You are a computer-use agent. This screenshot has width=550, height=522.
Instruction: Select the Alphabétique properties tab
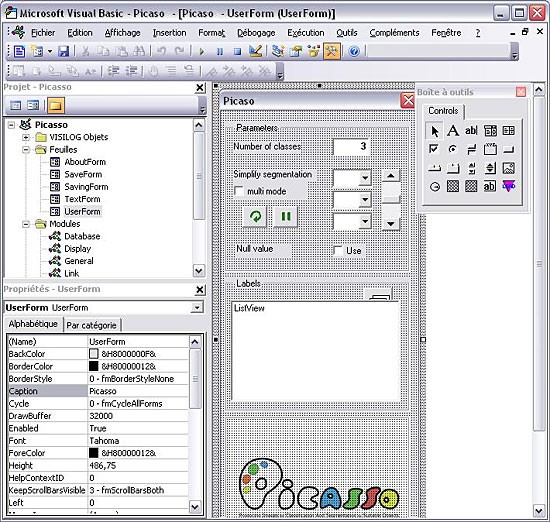tap(33, 324)
